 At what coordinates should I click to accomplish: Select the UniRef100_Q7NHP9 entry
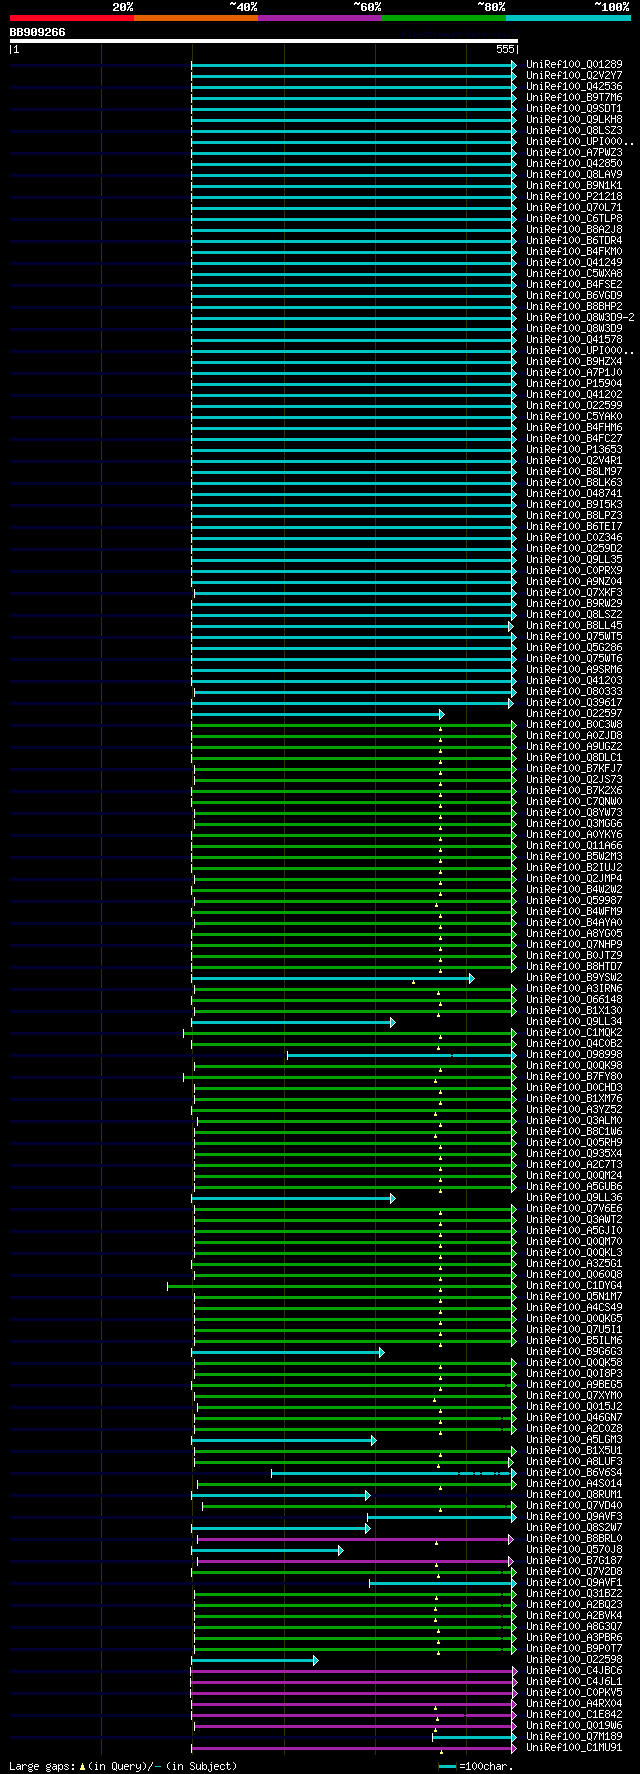(x=574, y=944)
